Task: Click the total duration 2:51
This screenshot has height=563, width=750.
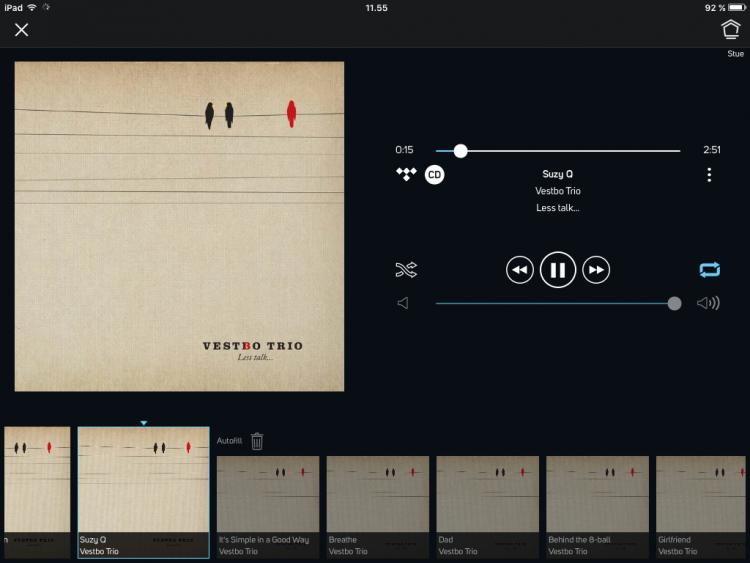Action: (712, 150)
